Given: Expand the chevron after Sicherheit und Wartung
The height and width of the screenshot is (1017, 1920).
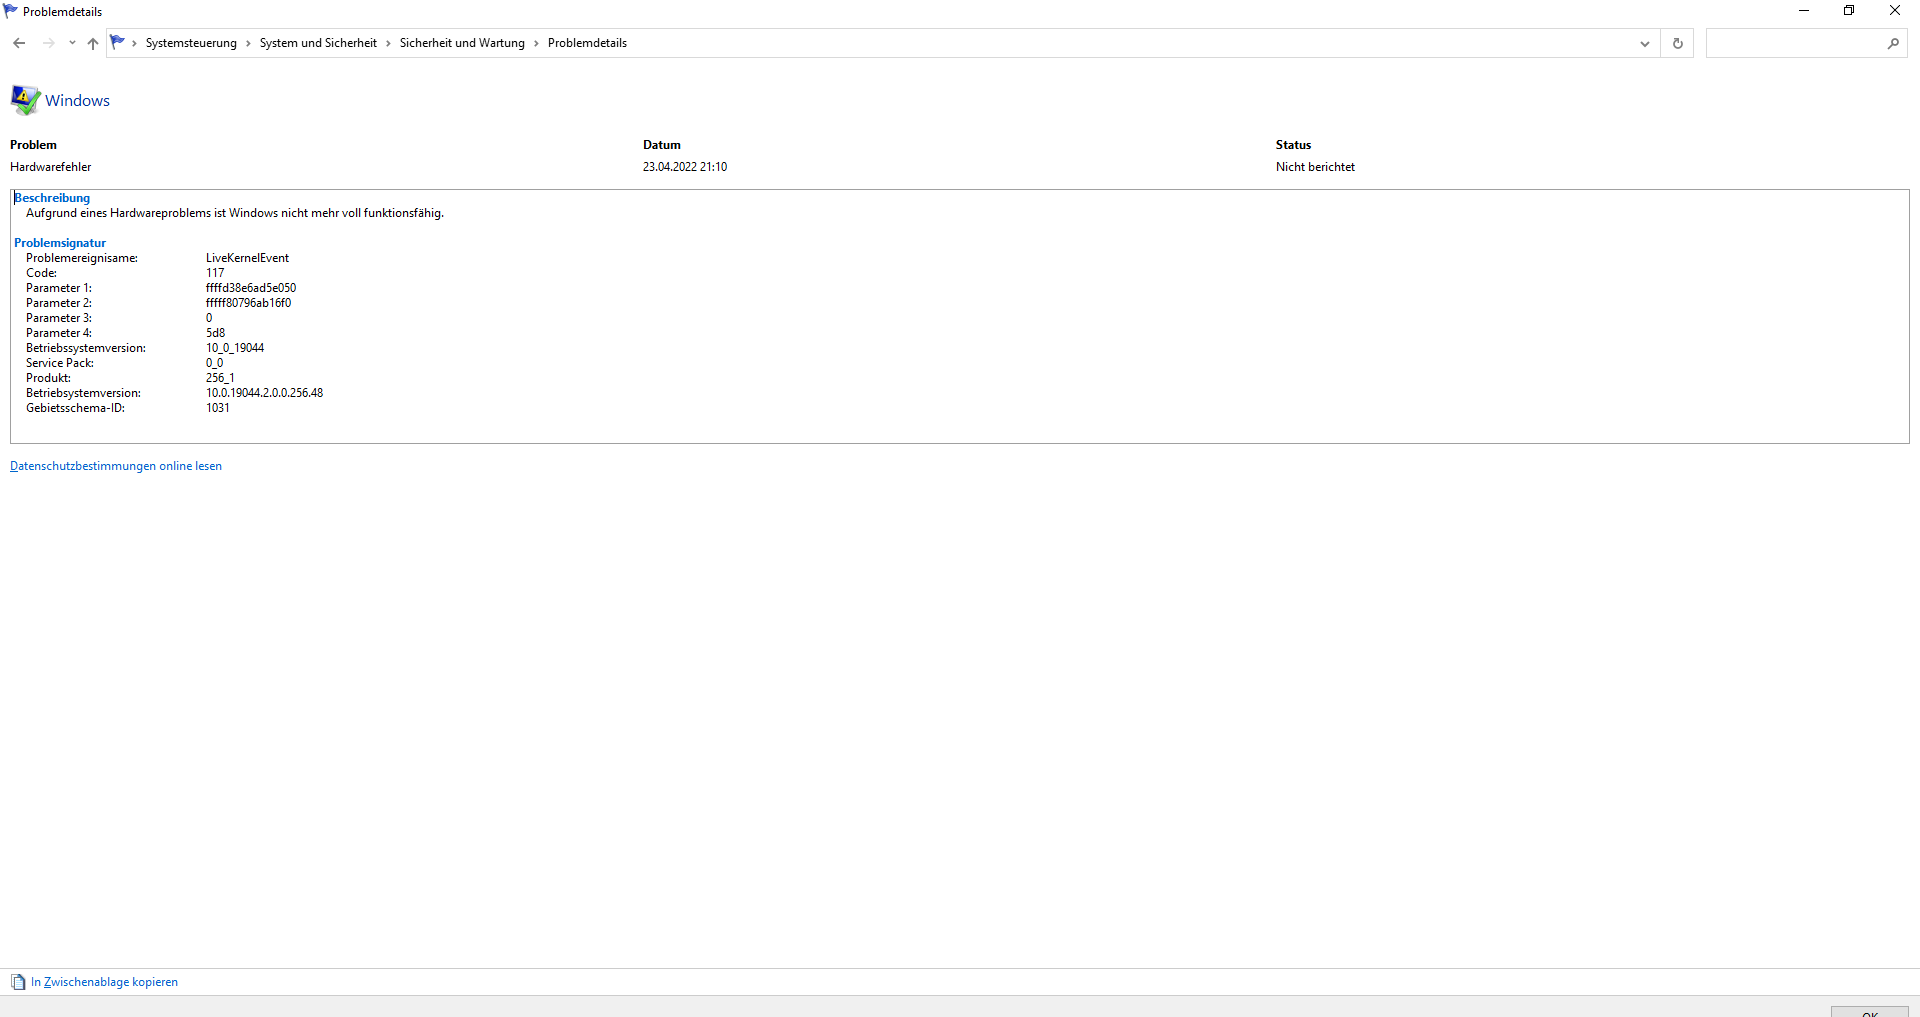Looking at the screenshot, I should pyautogui.click(x=536, y=43).
